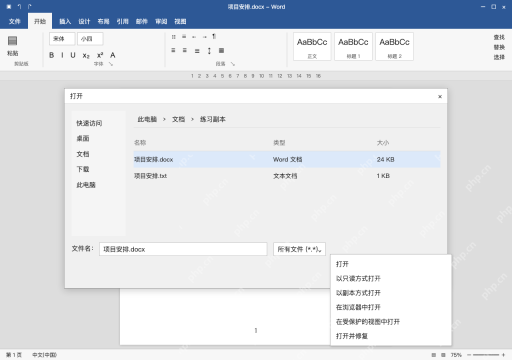Click the Save icon in title bar

coord(9,6)
